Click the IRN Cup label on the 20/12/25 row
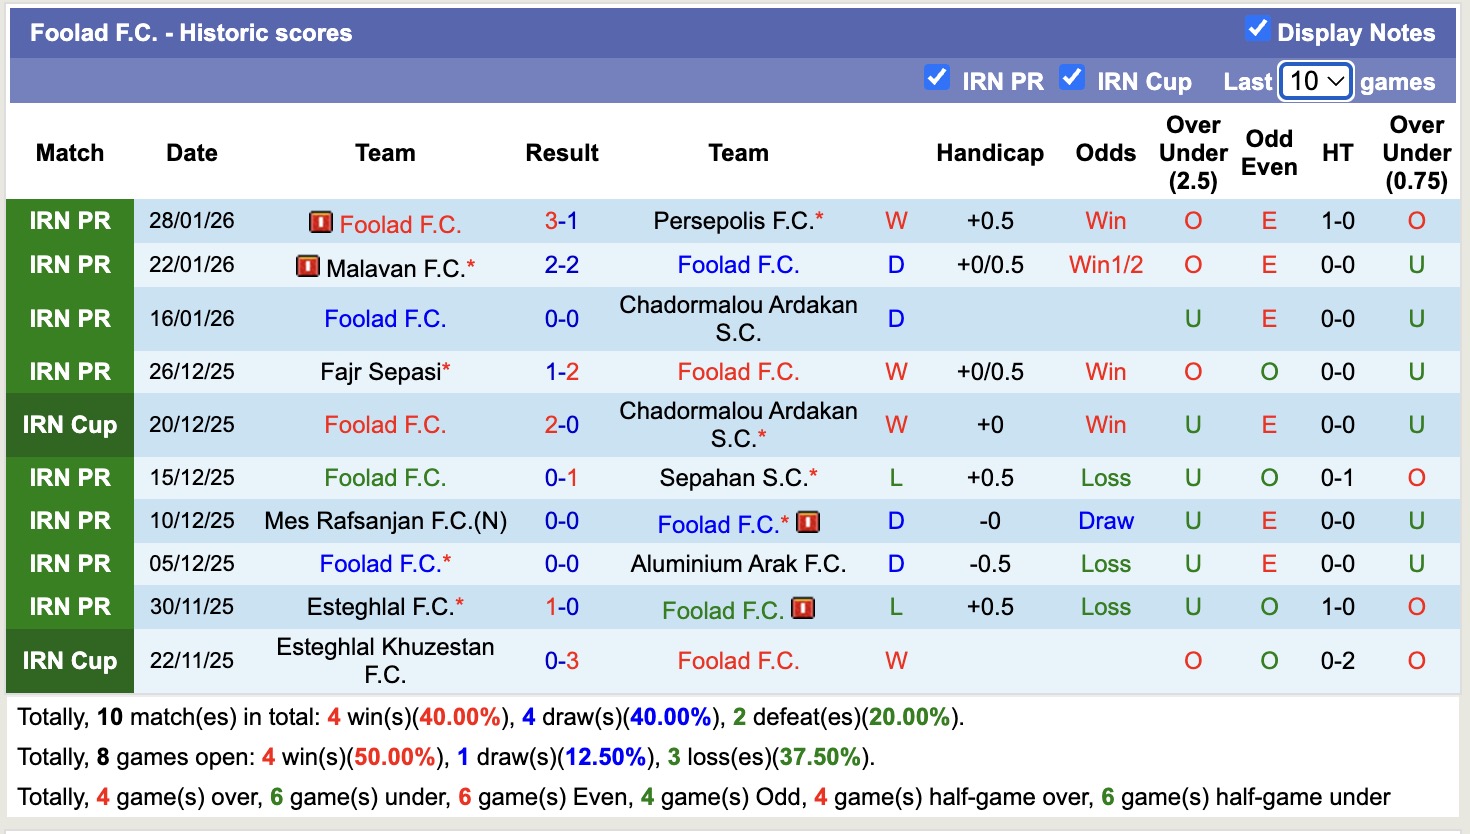Image resolution: width=1470 pixels, height=834 pixels. point(70,424)
